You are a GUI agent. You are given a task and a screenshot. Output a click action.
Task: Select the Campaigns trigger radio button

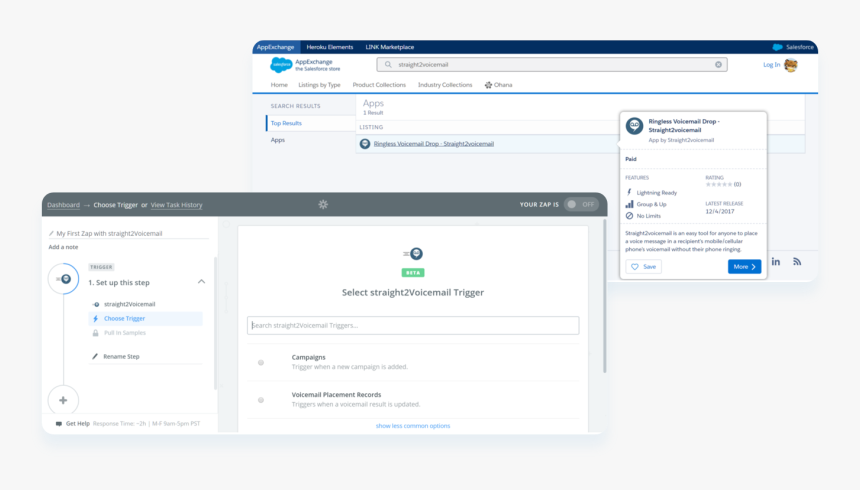(x=261, y=363)
